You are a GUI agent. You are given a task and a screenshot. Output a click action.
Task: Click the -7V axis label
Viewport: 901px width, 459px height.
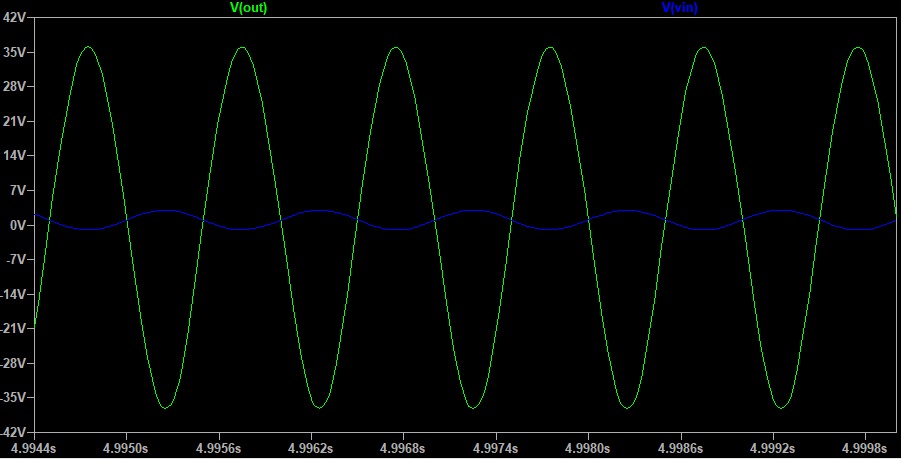tap(16, 260)
